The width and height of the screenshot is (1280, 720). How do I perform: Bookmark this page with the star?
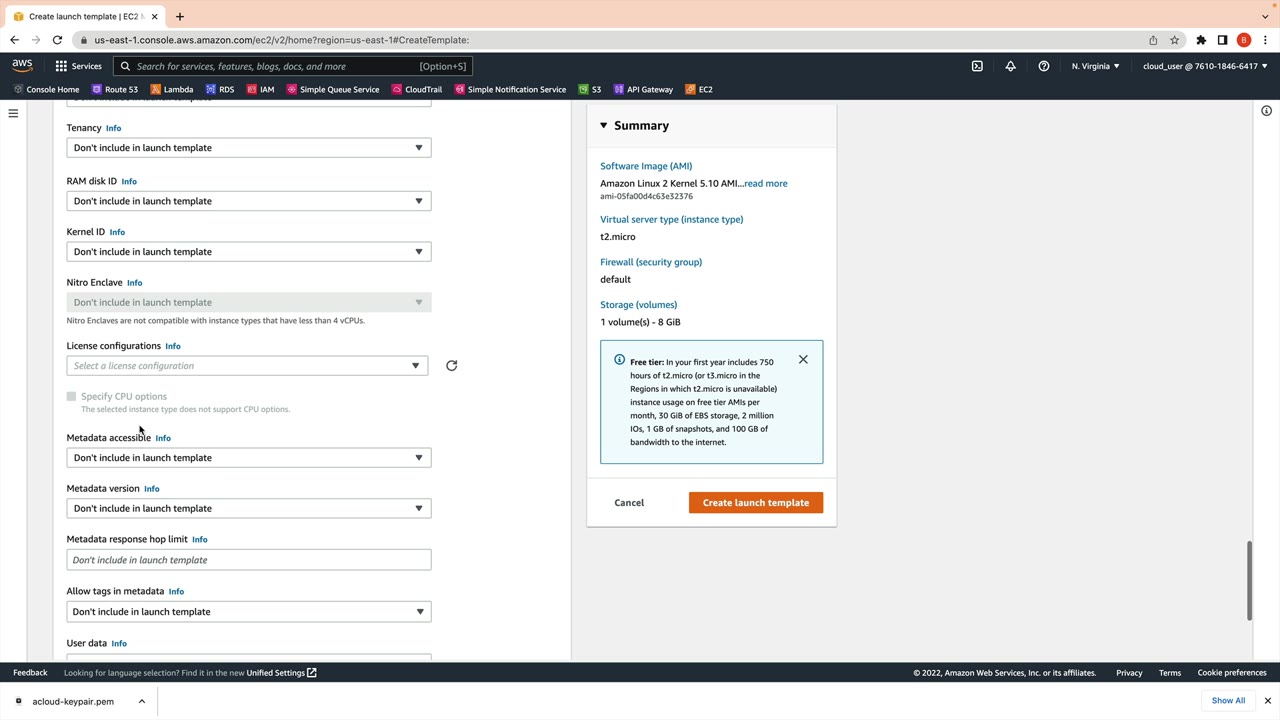point(1175,40)
